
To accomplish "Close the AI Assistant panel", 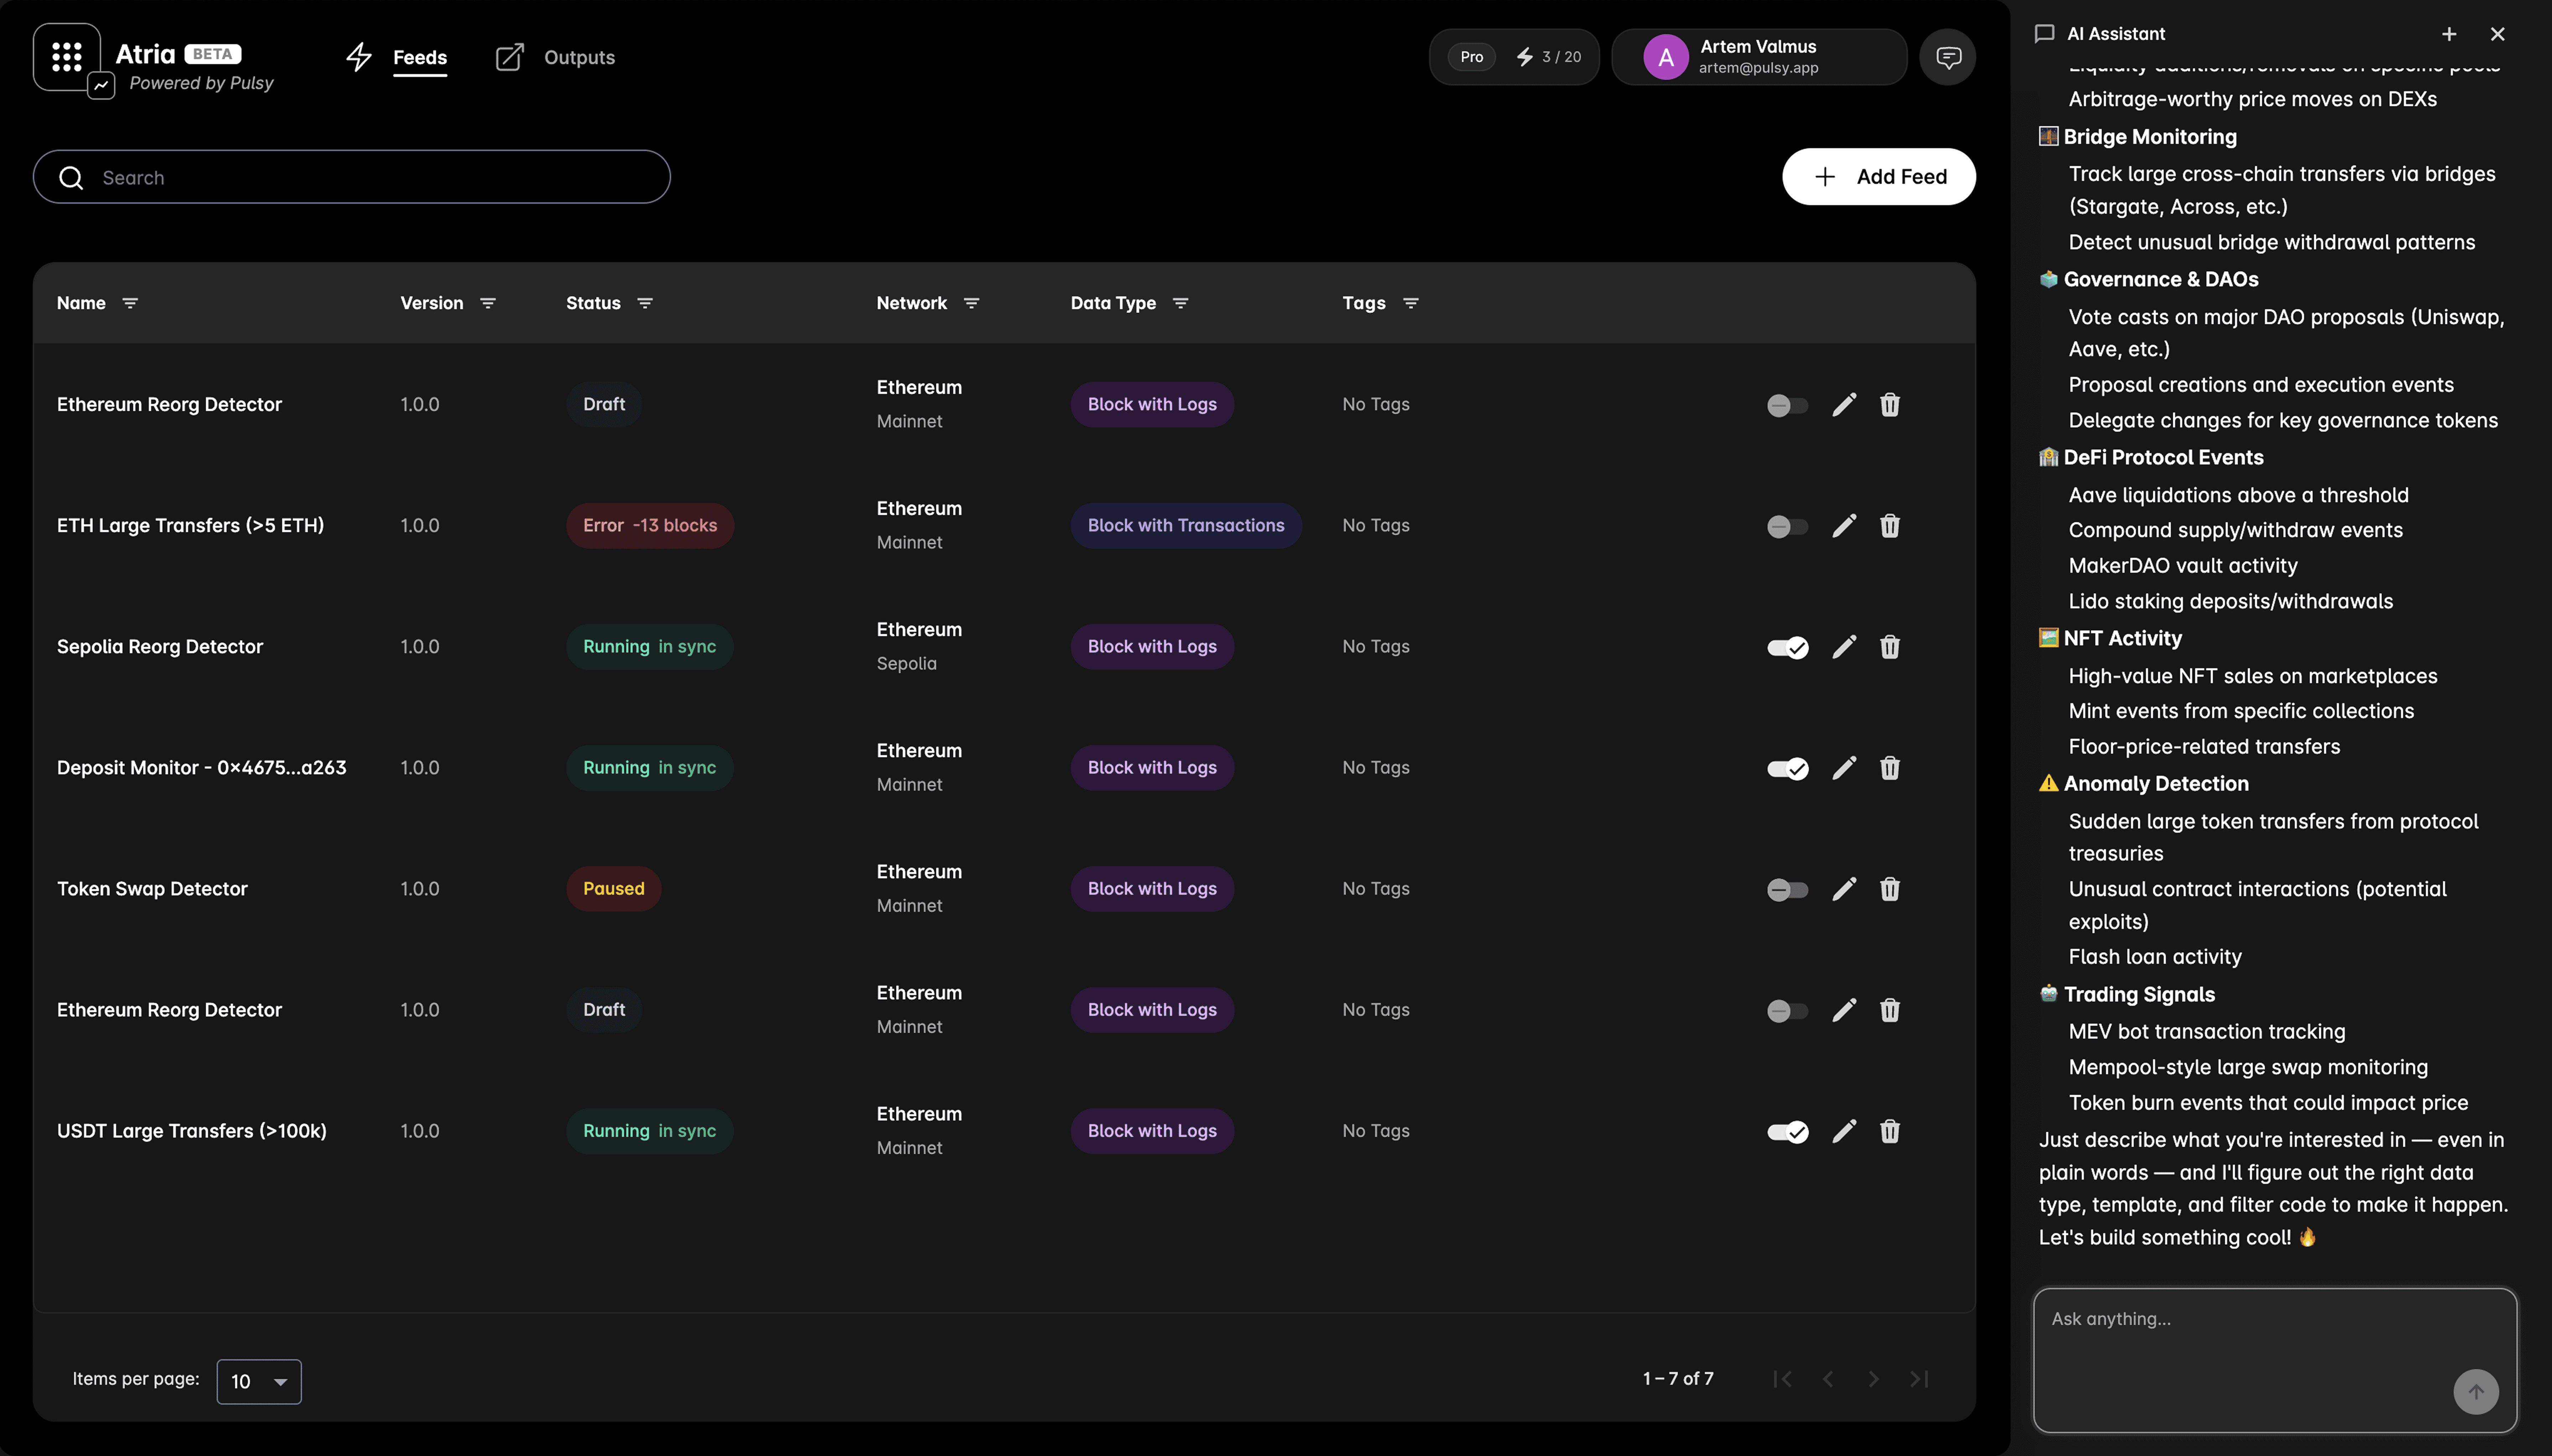I will pyautogui.click(x=2497, y=34).
